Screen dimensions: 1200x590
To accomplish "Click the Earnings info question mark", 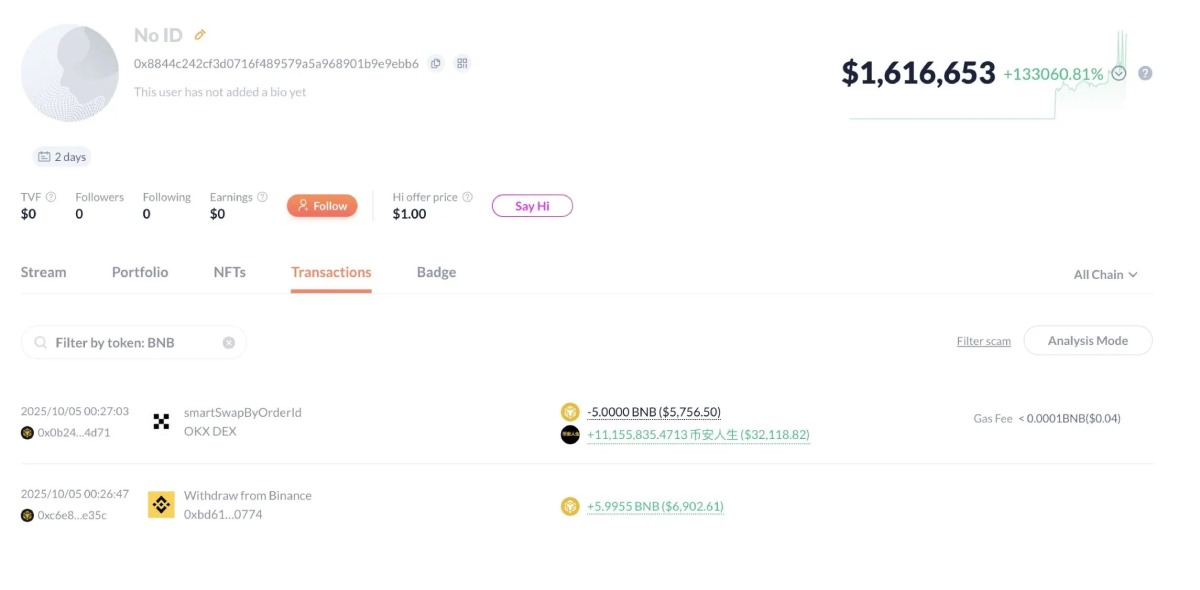I will (x=262, y=197).
